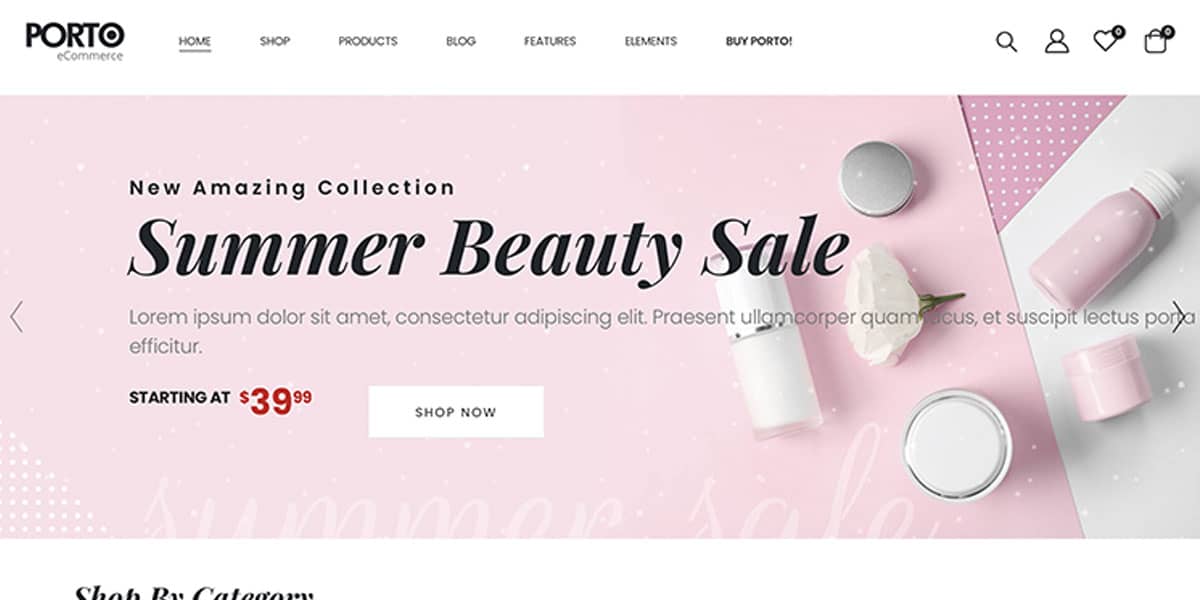The width and height of the screenshot is (1200, 600).
Task: Select the Home menu item
Action: click(195, 42)
